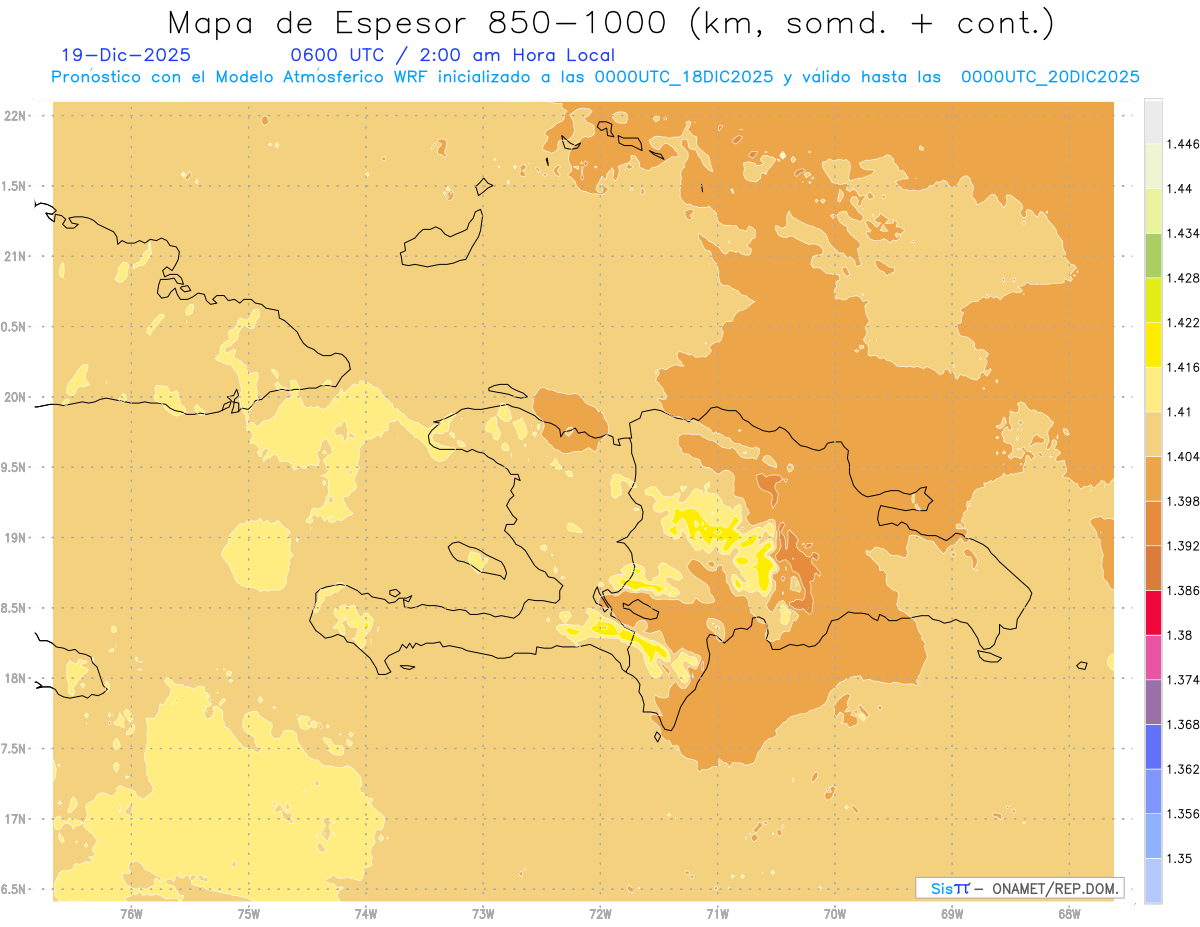Click the legend value '1.416'
The height and width of the screenshot is (927, 1200).
pyautogui.click(x=1183, y=367)
